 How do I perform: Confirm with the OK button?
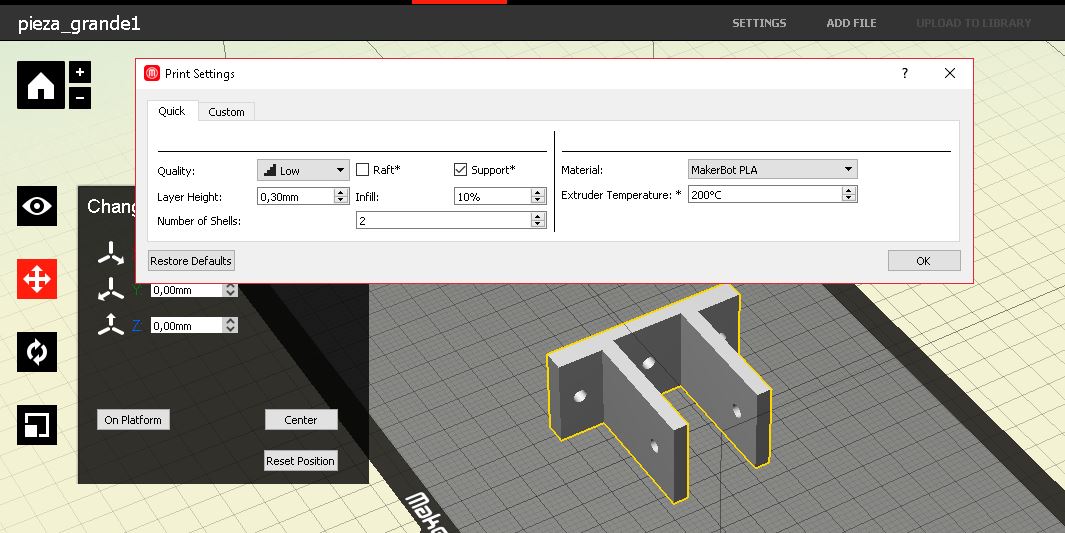click(x=924, y=261)
